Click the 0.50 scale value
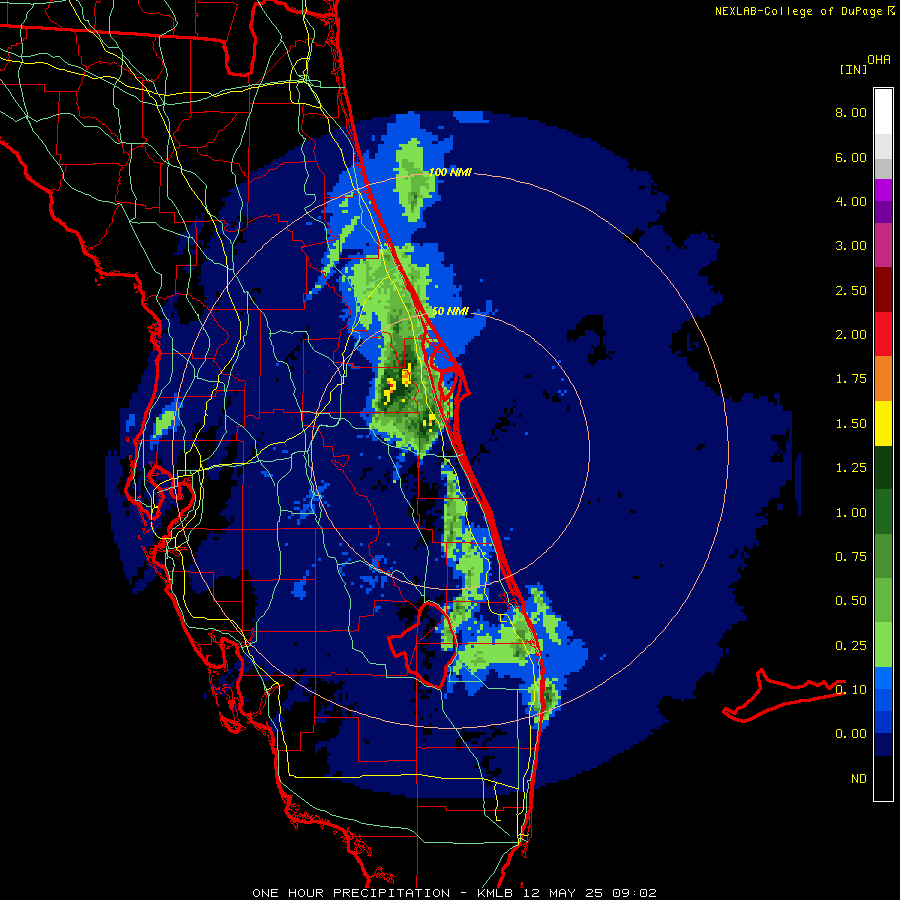Image resolution: width=900 pixels, height=900 pixels. click(x=851, y=601)
